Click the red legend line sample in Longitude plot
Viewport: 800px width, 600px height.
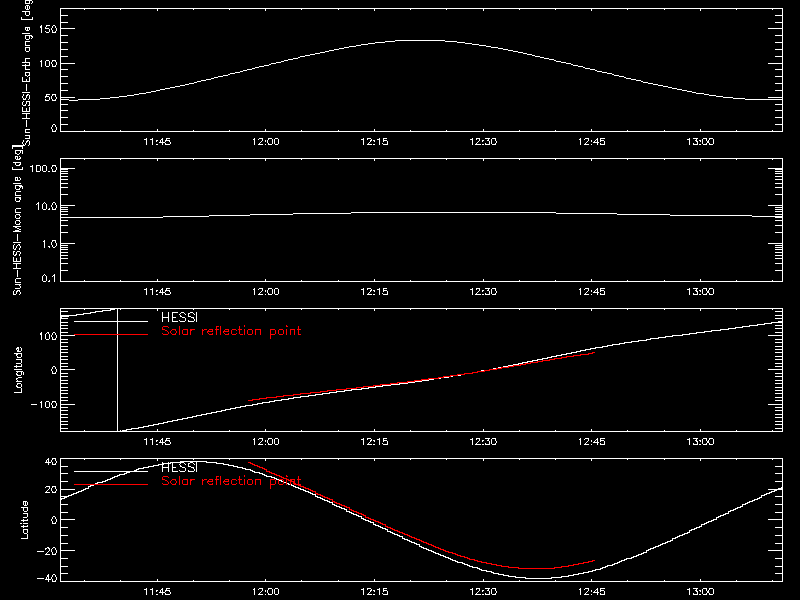(x=111, y=335)
